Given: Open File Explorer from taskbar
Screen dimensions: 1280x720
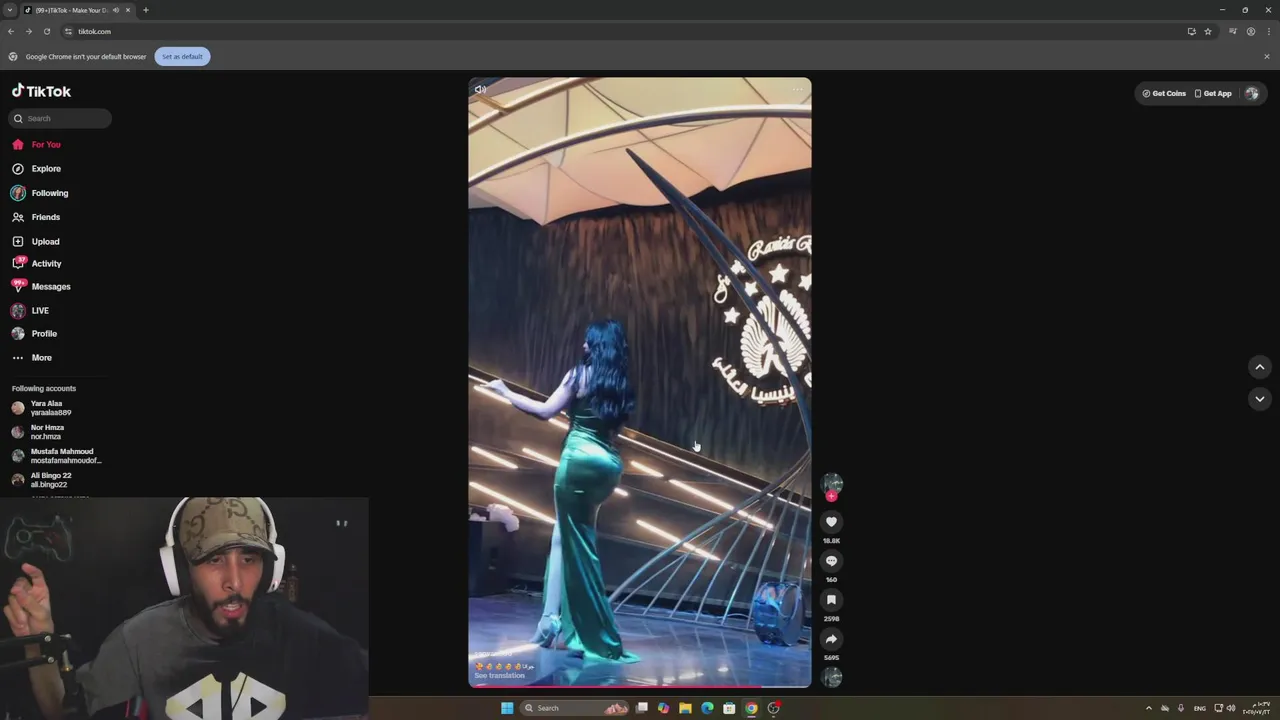Looking at the screenshot, I should (685, 708).
